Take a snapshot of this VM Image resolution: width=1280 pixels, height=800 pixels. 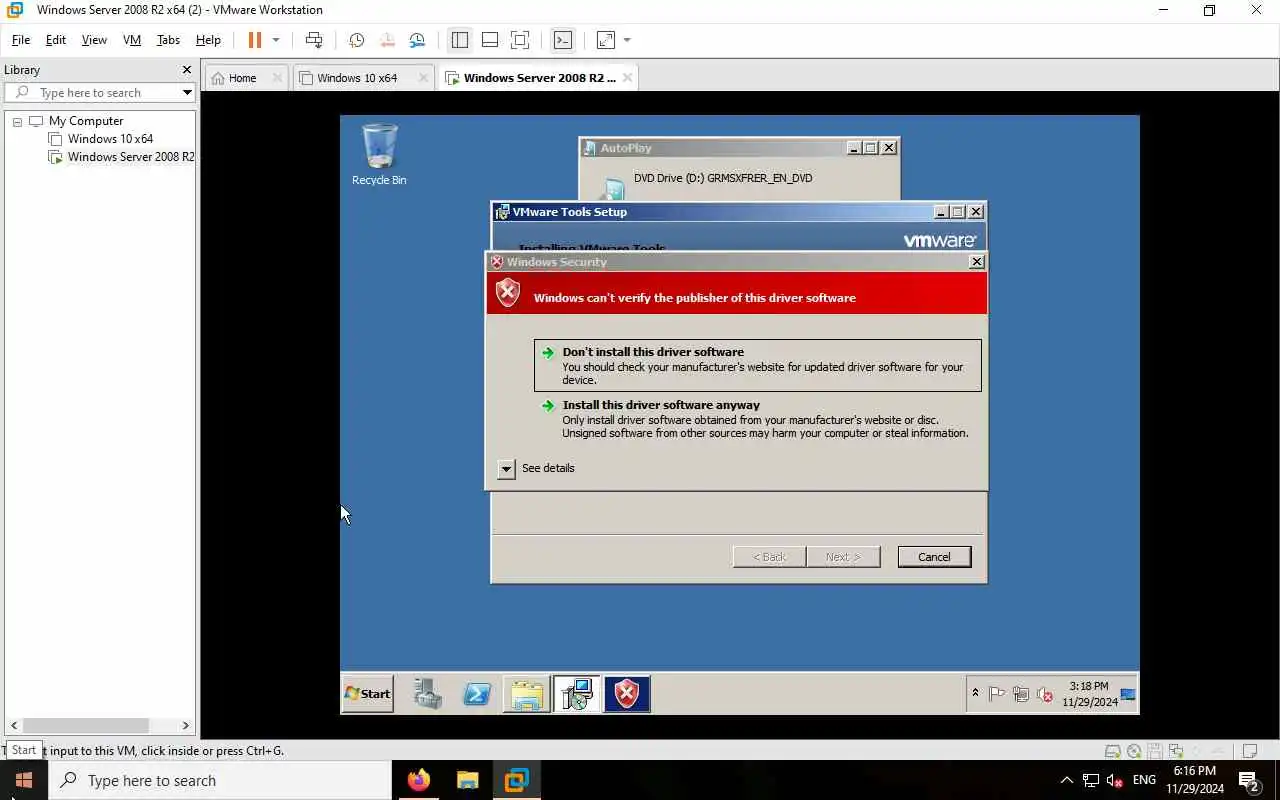pos(356,40)
